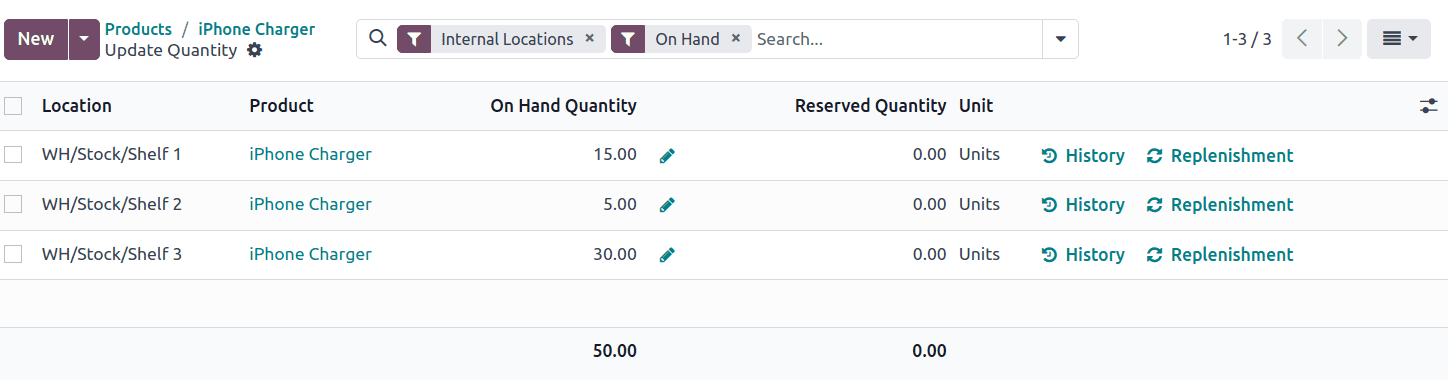Expand the dropdown next to New button
Image resolution: width=1448 pixels, height=380 pixels.
pos(84,39)
